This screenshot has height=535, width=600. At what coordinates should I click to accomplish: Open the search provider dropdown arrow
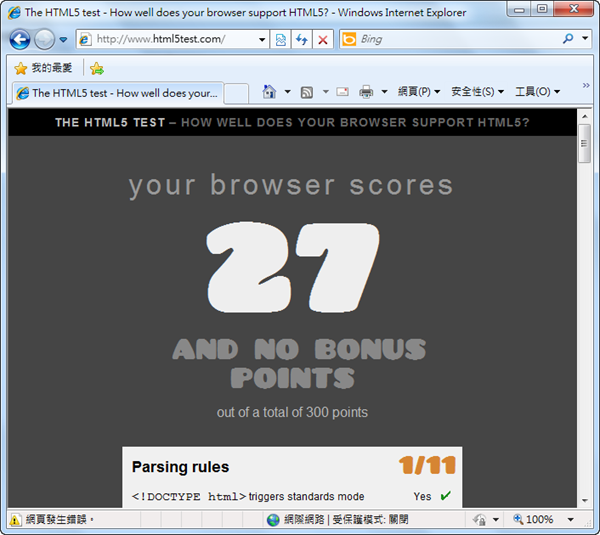point(585,39)
